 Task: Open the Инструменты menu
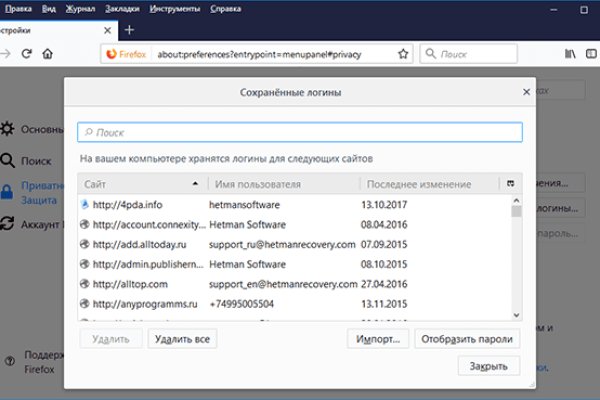tap(173, 8)
